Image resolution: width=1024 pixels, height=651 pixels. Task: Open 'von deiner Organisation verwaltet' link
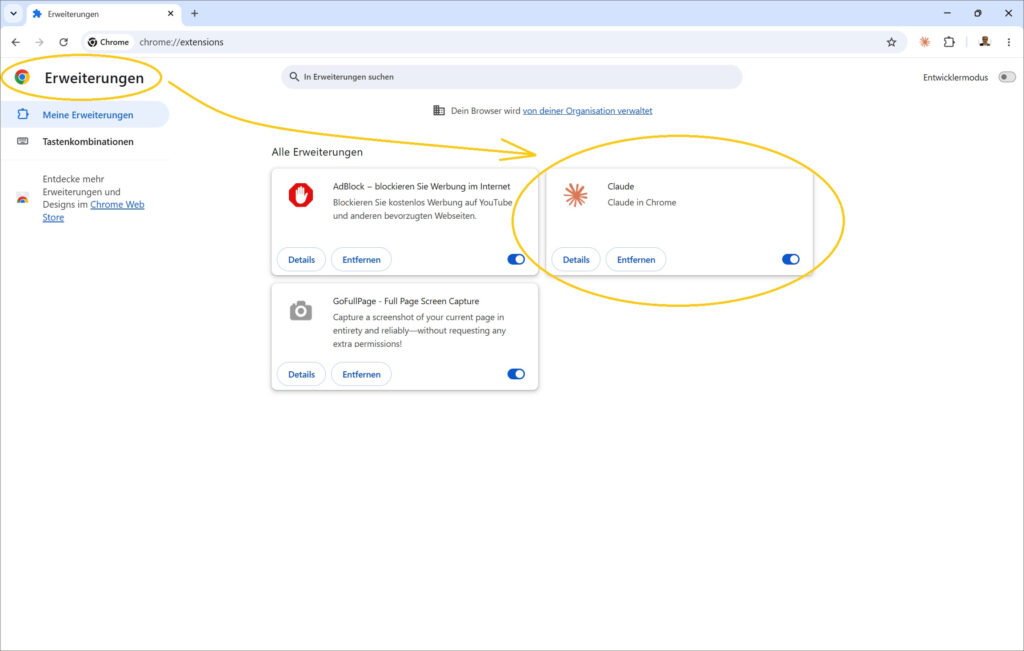(587, 110)
